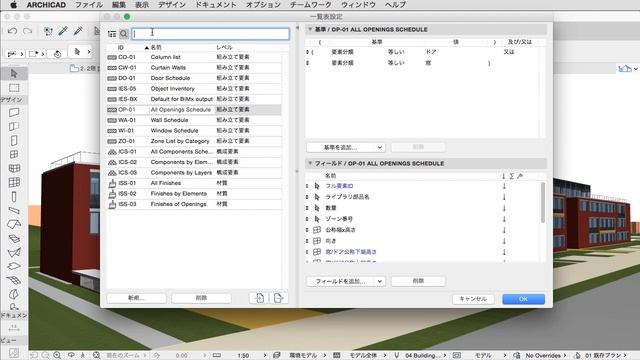This screenshot has width=640, height=360.
Task: Select the Wall tool in the toolbox
Action: click(14, 112)
